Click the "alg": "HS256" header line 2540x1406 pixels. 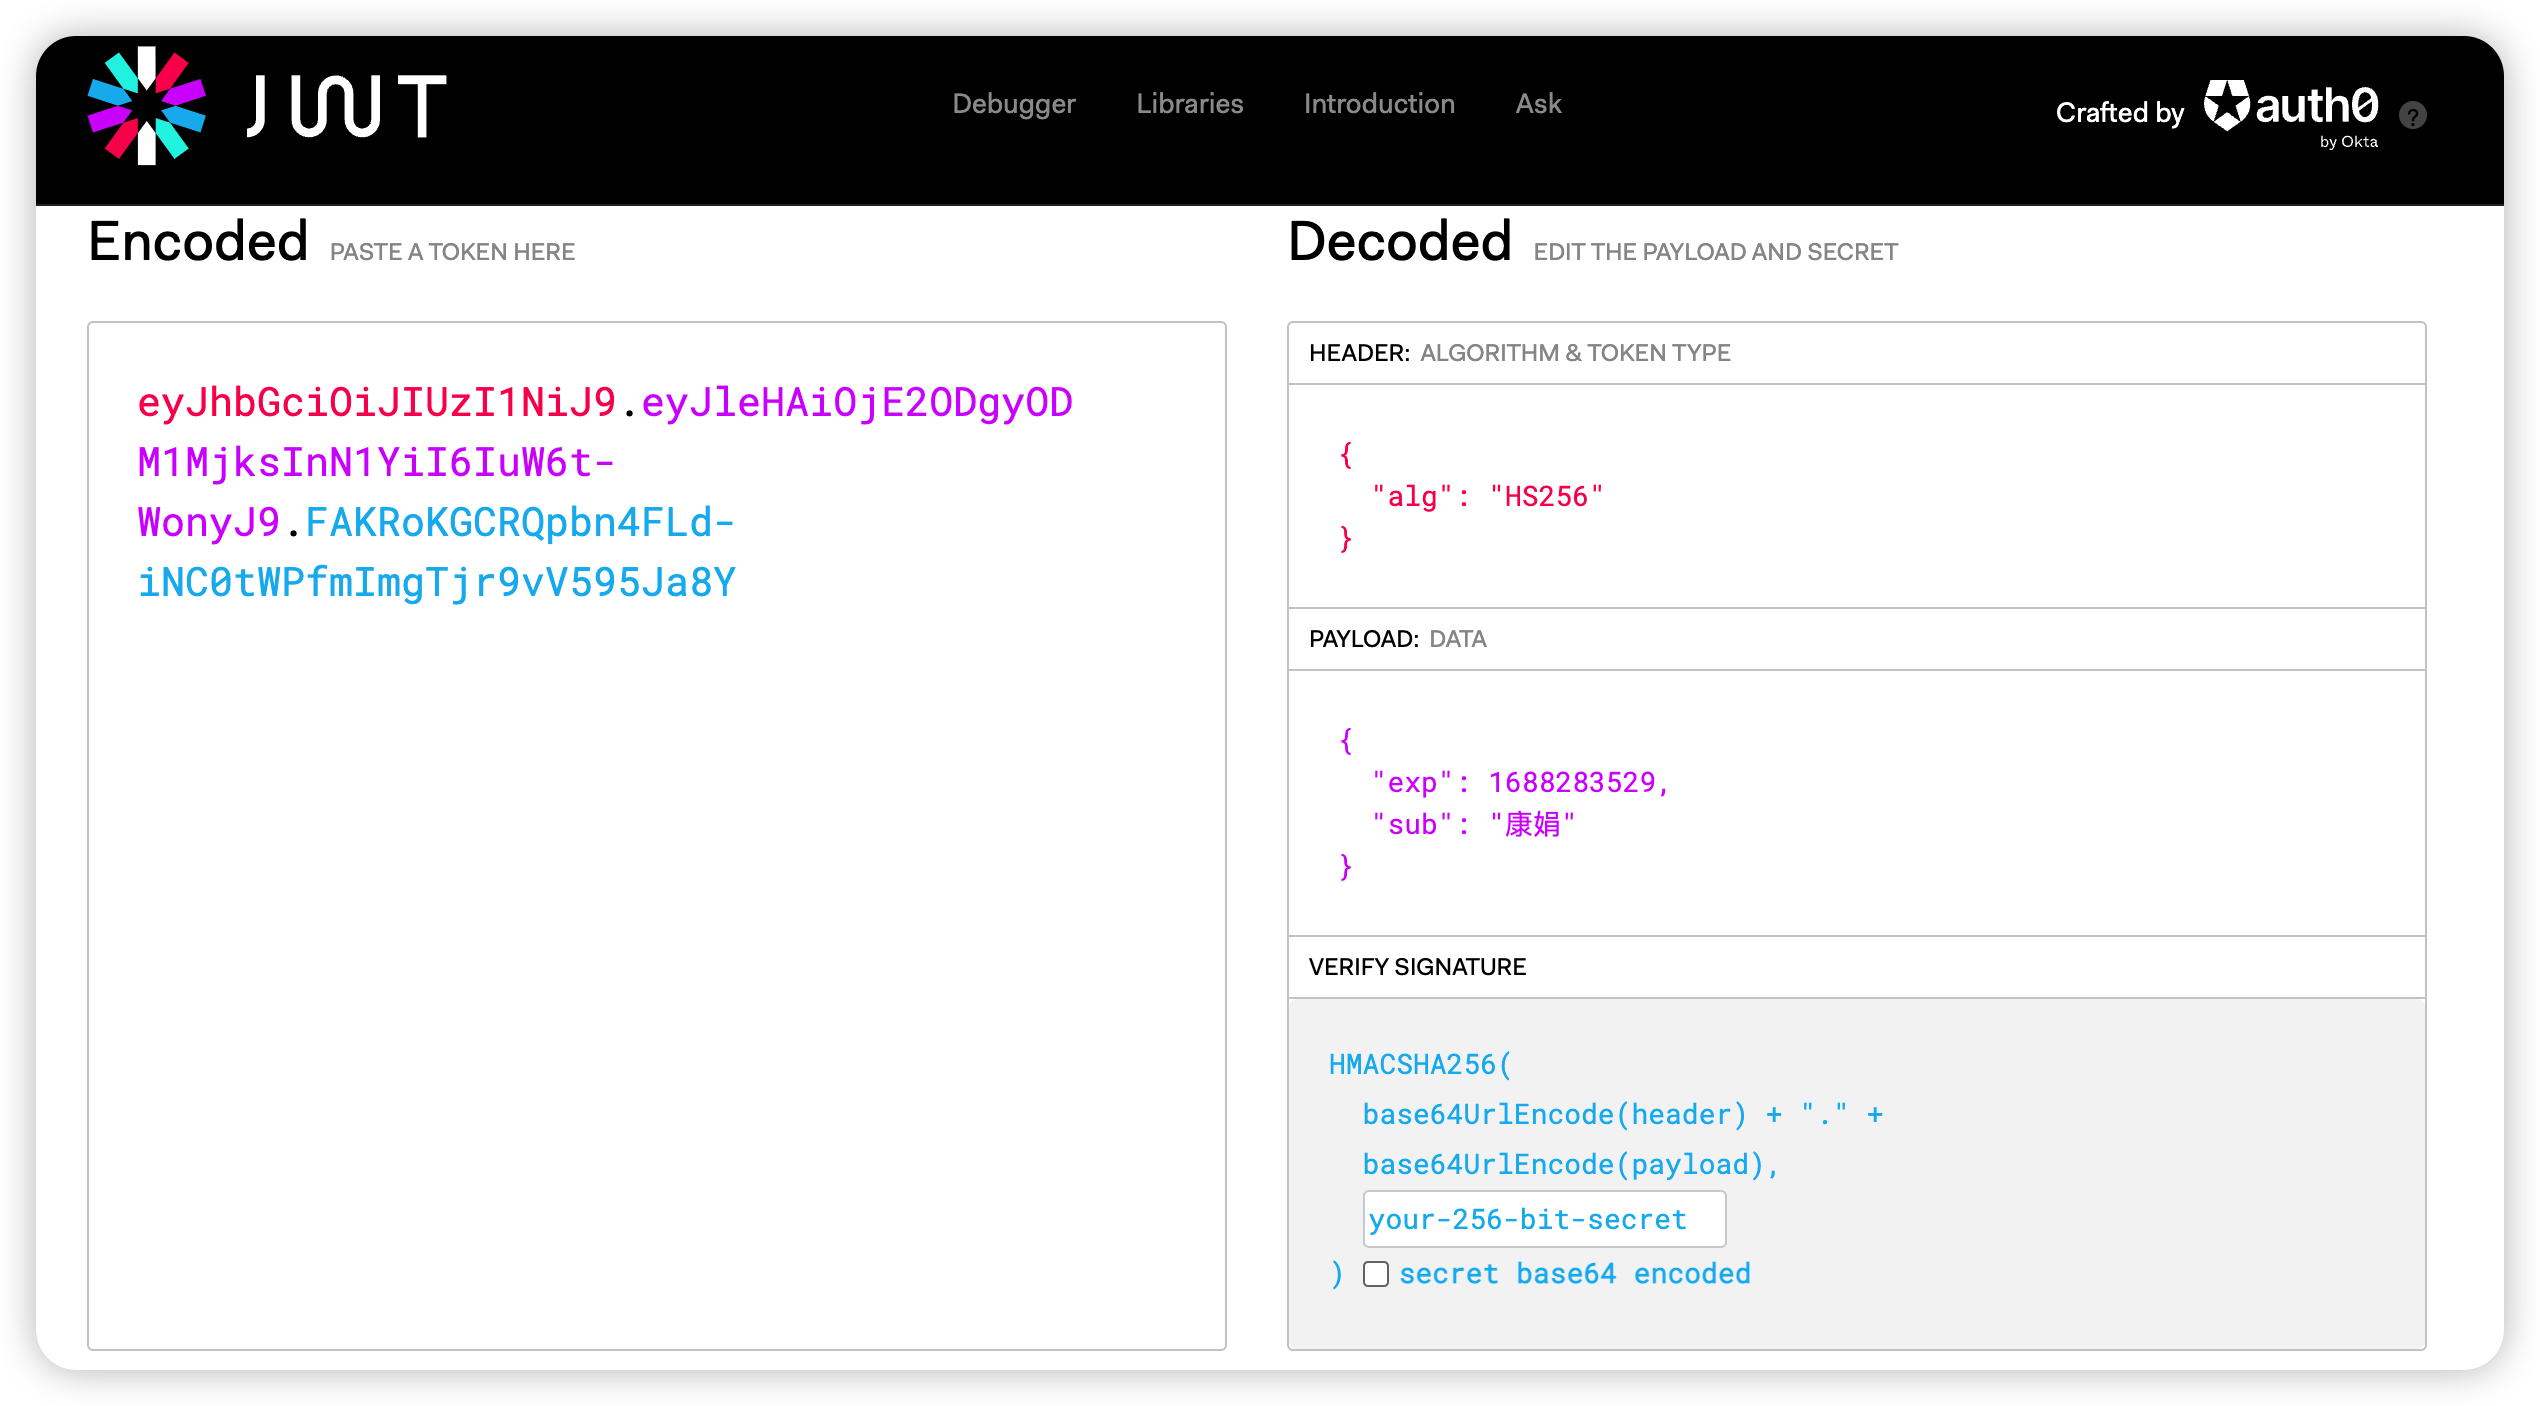1487,496
